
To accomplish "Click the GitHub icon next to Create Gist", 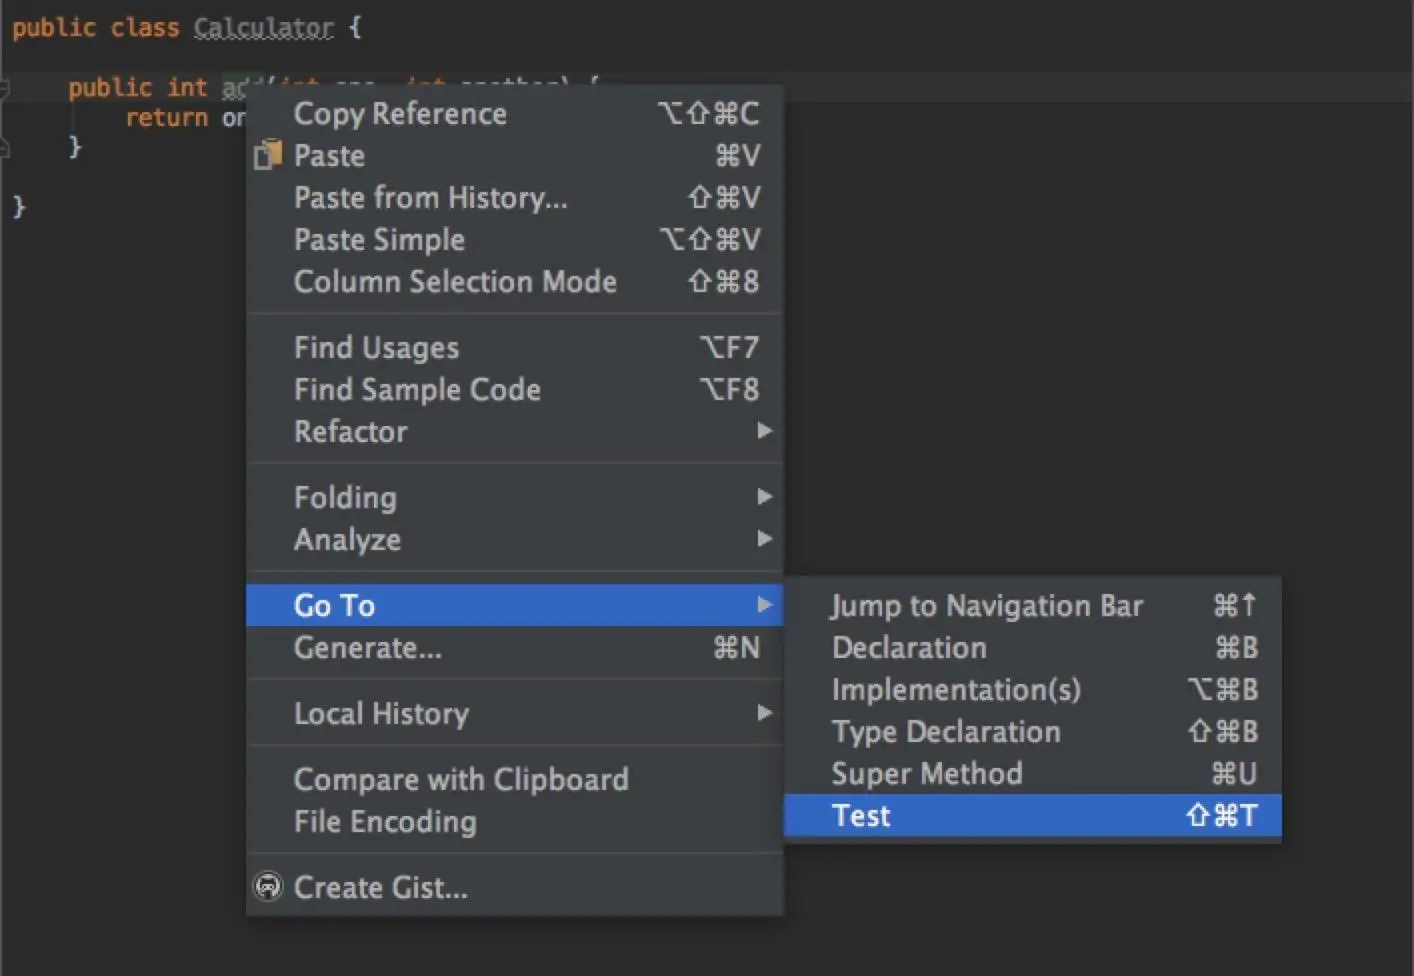I will [268, 887].
